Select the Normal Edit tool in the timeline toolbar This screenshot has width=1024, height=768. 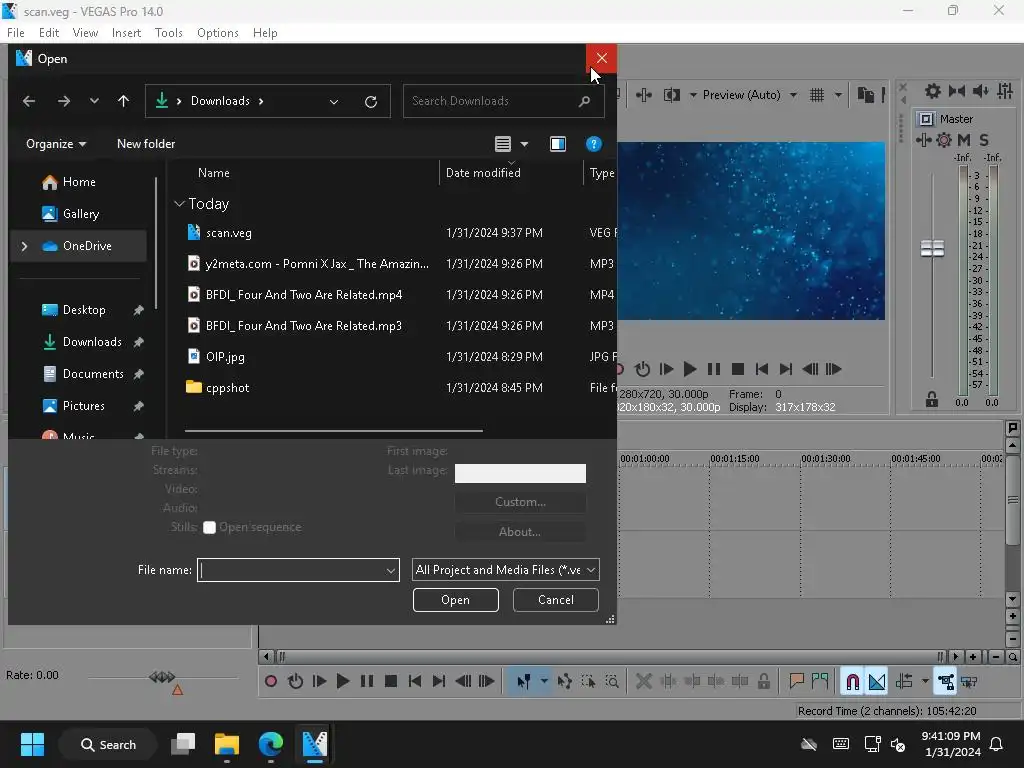[x=524, y=682]
